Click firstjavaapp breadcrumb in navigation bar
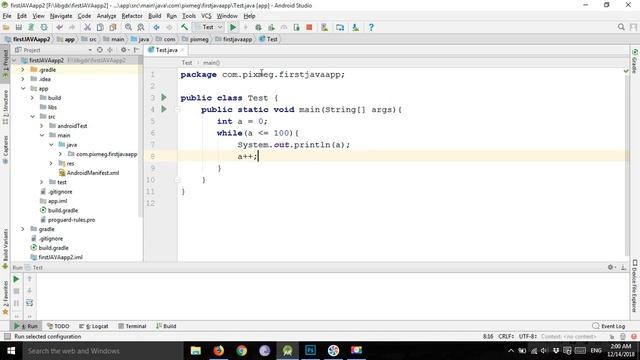Viewport: 640px width, 360px height. click(234, 39)
